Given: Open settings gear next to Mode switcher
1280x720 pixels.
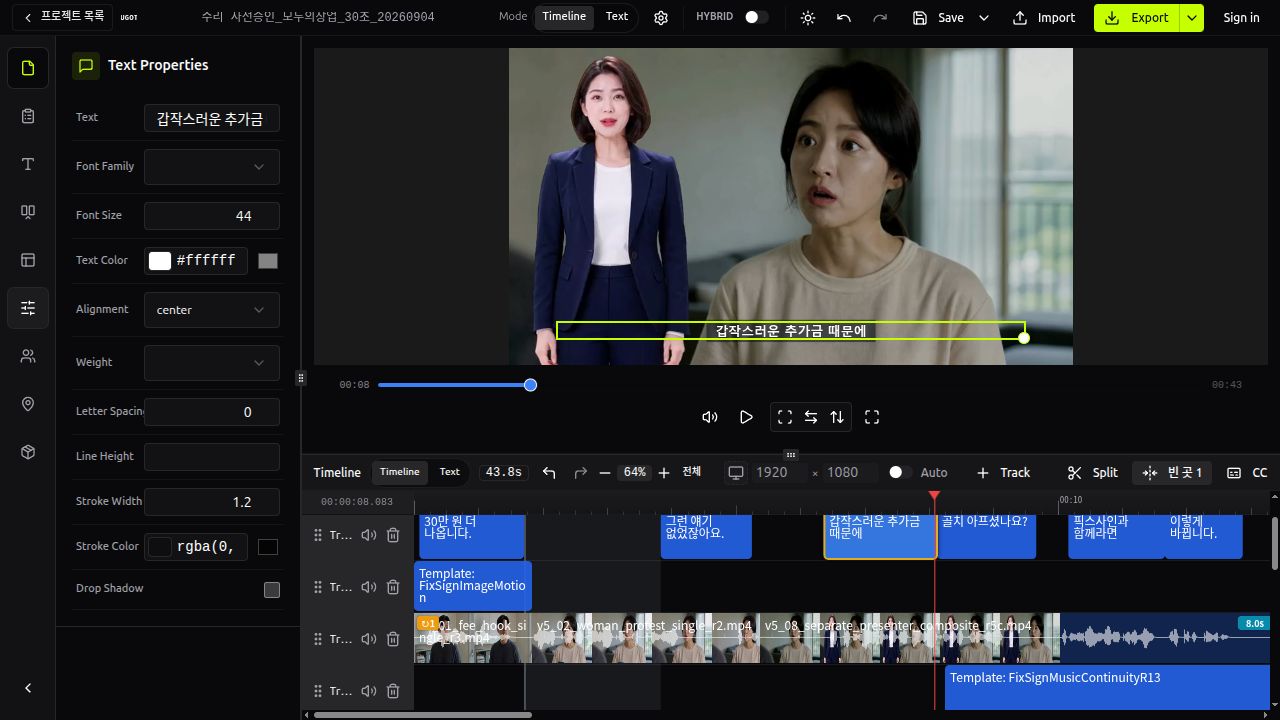Looking at the screenshot, I should coord(661,17).
